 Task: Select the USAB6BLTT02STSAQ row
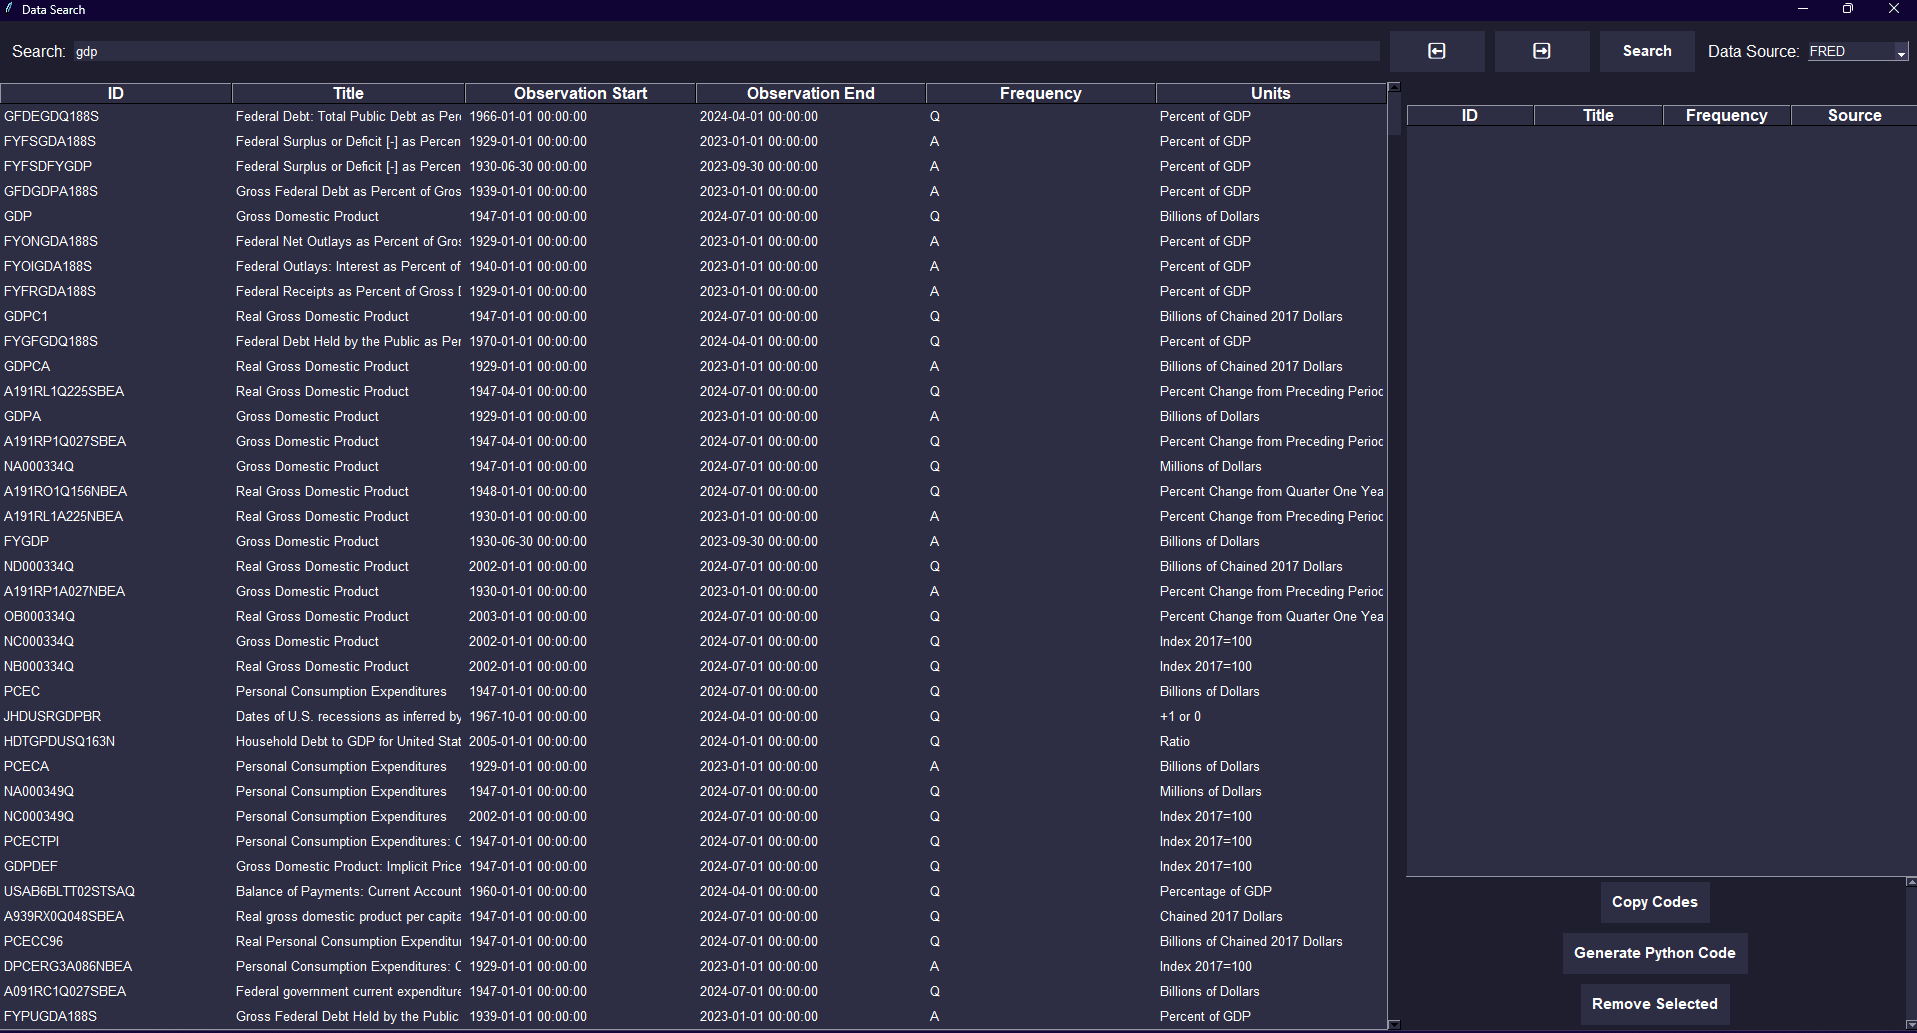point(693,892)
